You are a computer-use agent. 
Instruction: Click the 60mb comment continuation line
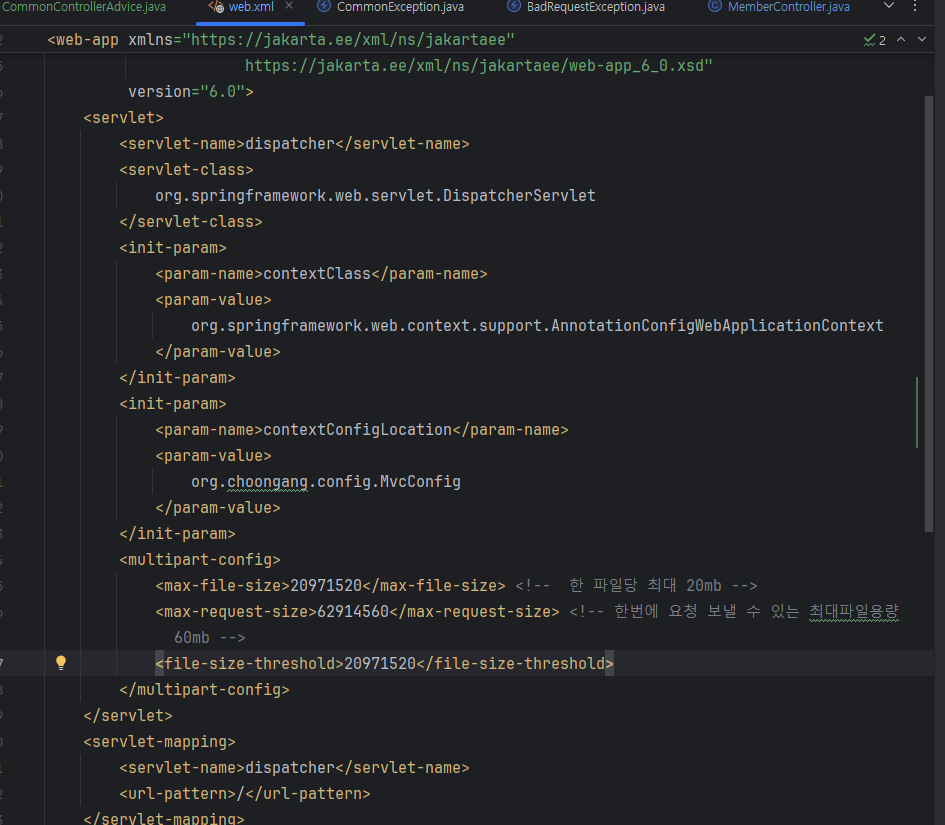210,638
